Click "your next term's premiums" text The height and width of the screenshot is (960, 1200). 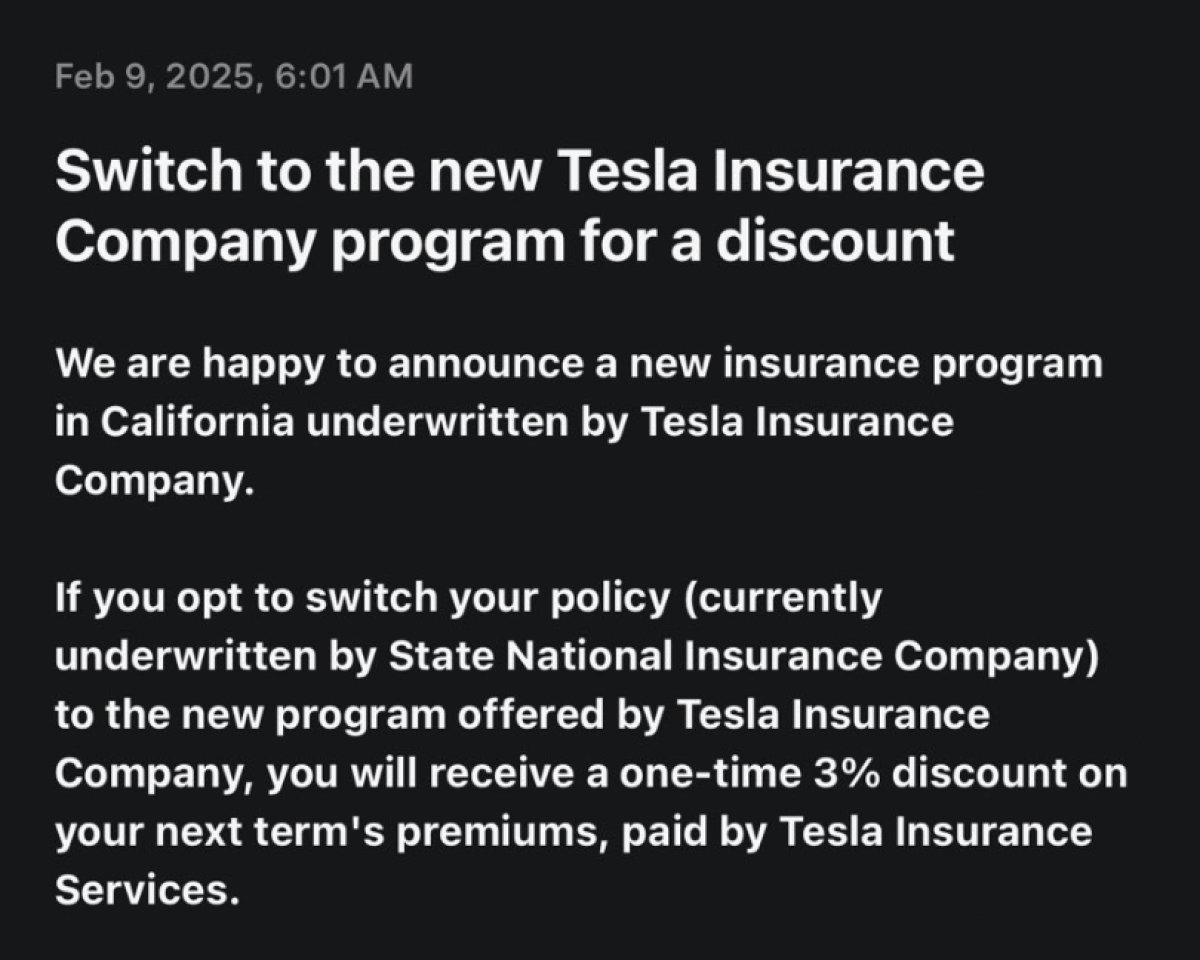[328, 833]
